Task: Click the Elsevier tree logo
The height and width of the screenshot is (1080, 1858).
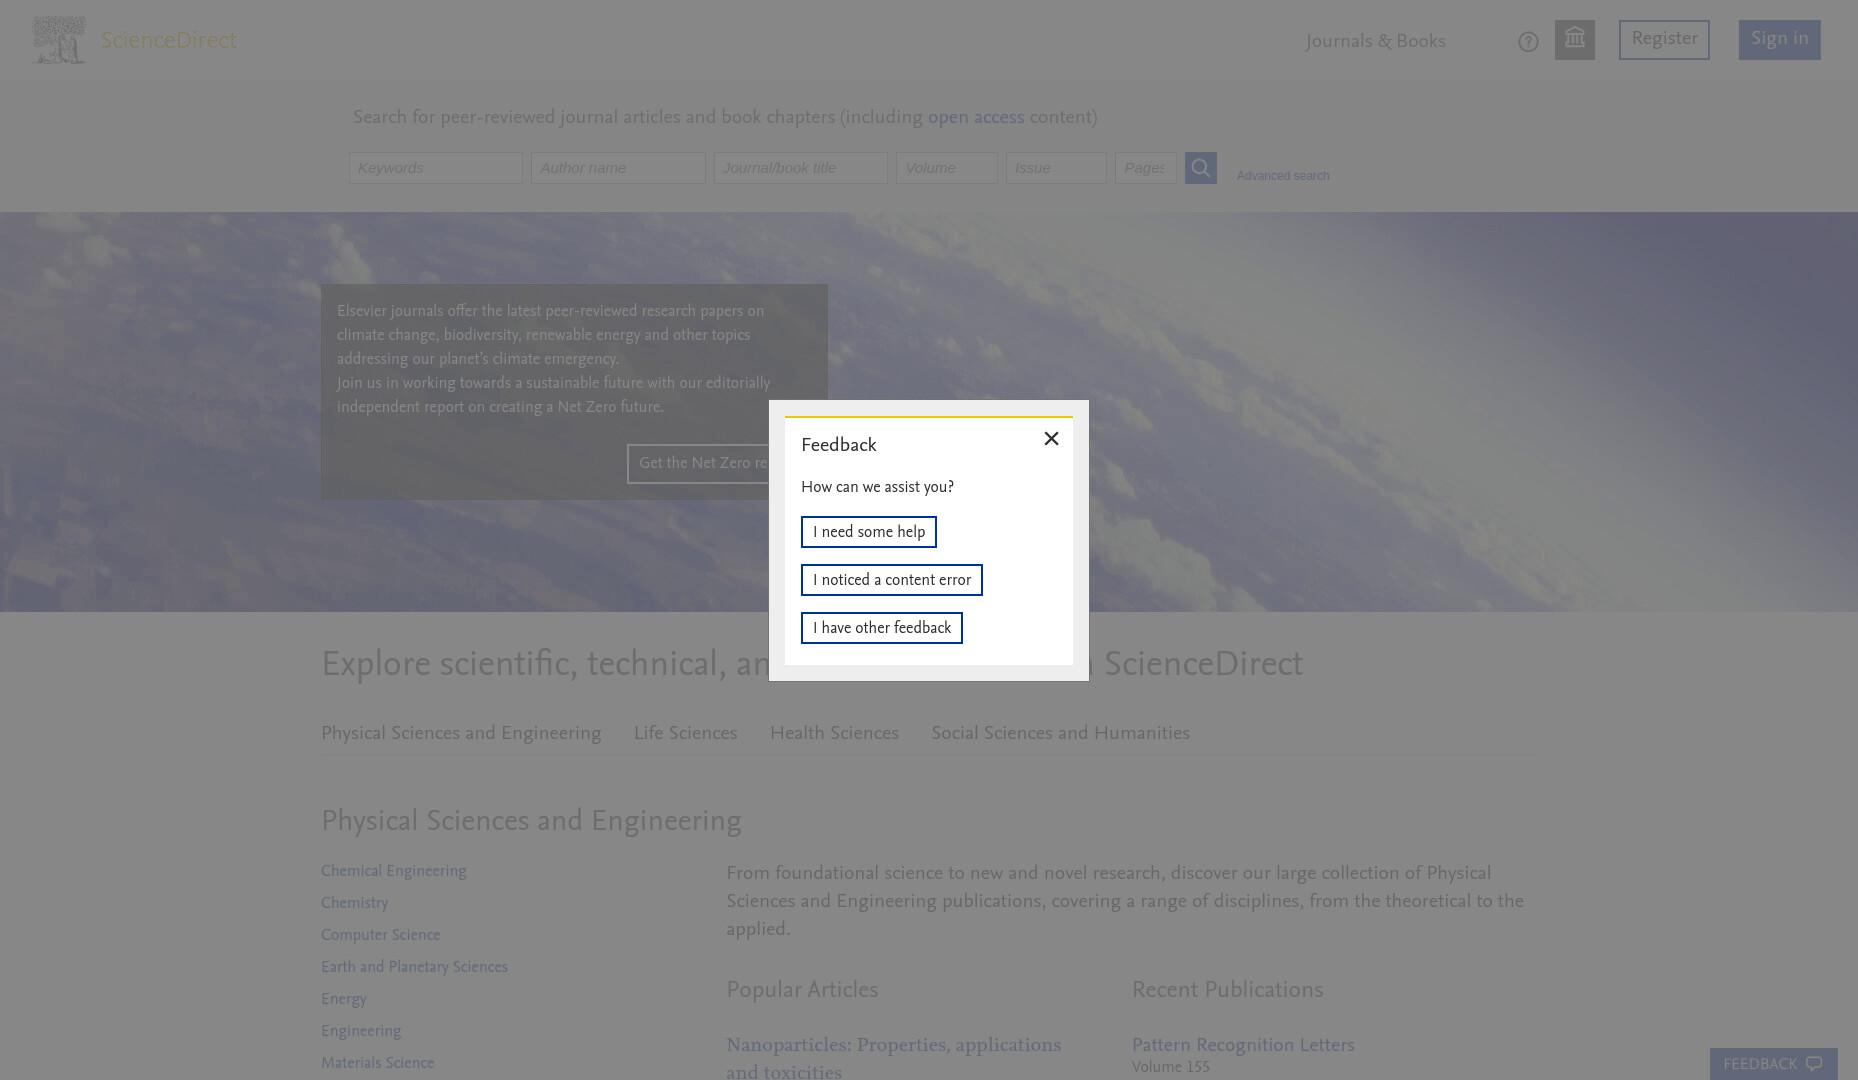Action: tap(59, 40)
